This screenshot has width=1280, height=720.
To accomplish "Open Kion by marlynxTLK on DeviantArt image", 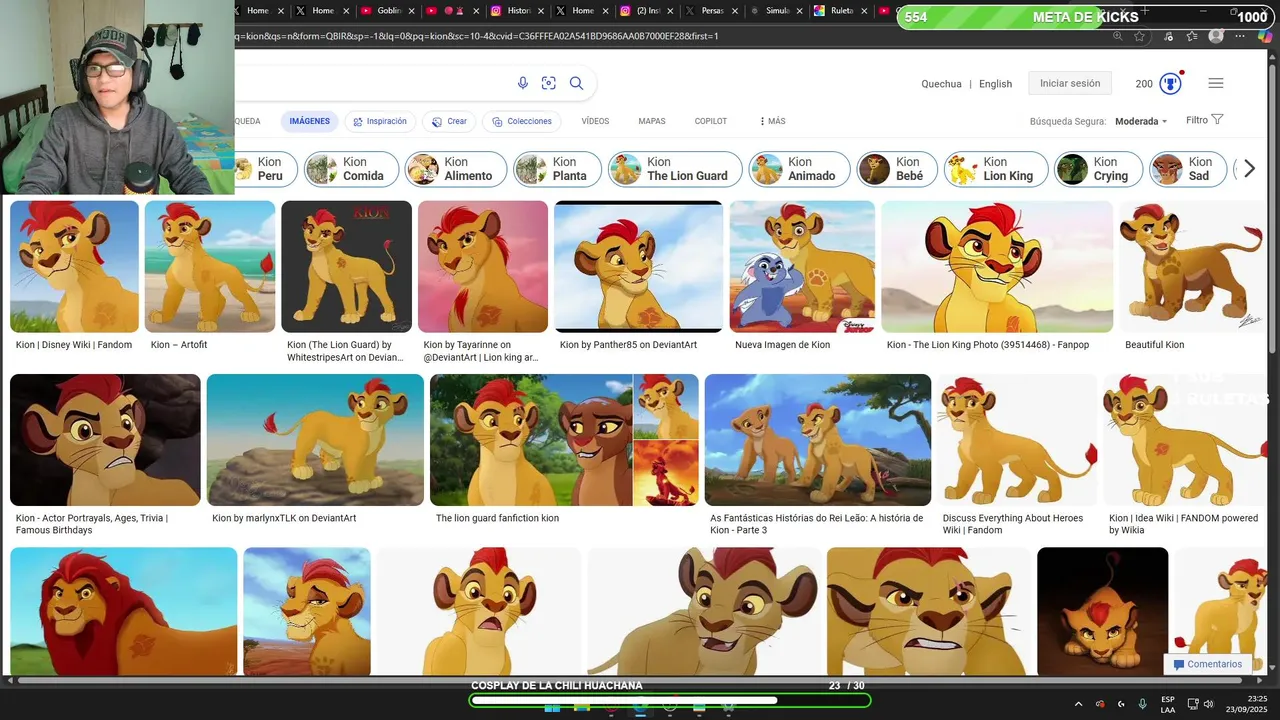I will [315, 440].
